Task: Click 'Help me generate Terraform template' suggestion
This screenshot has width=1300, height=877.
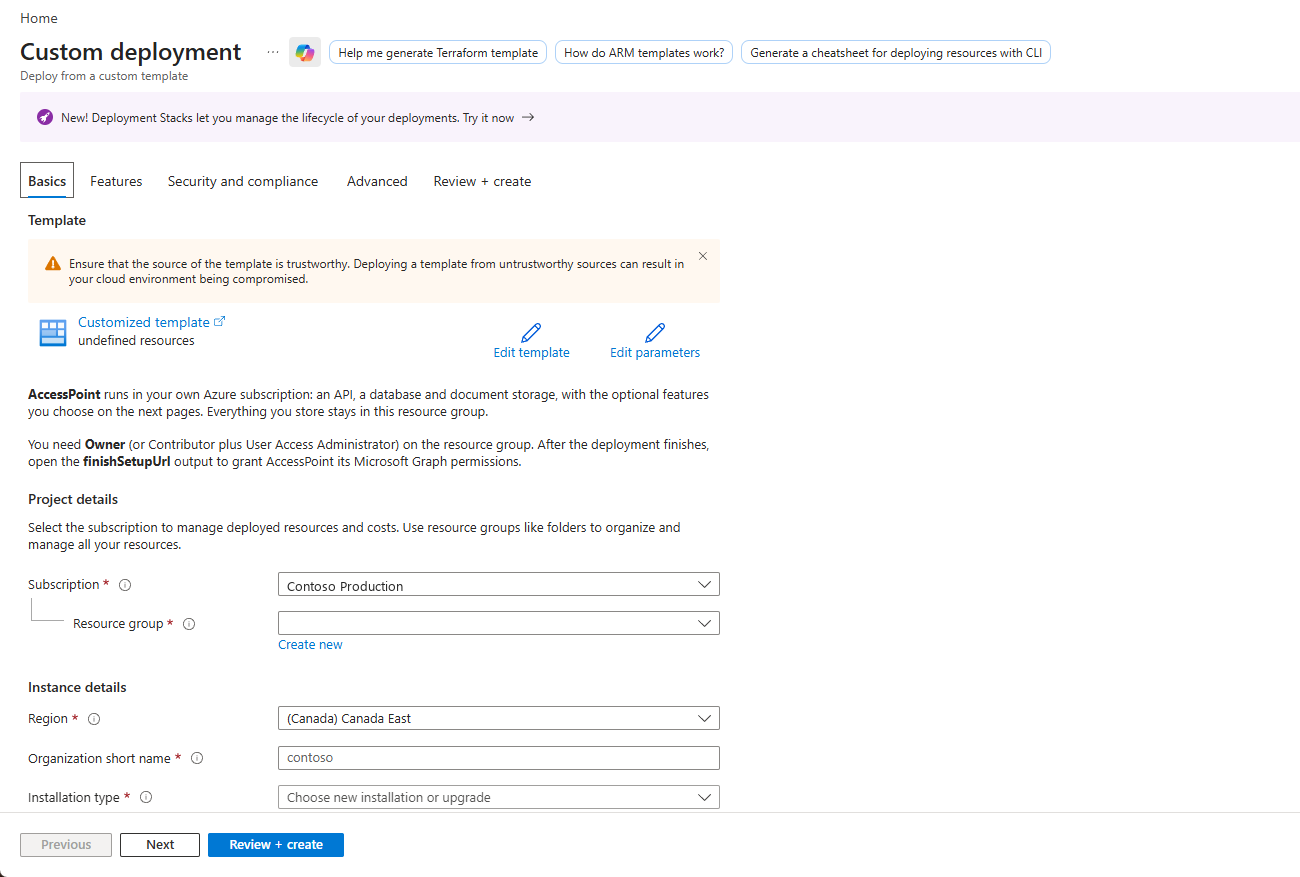Action: (438, 53)
